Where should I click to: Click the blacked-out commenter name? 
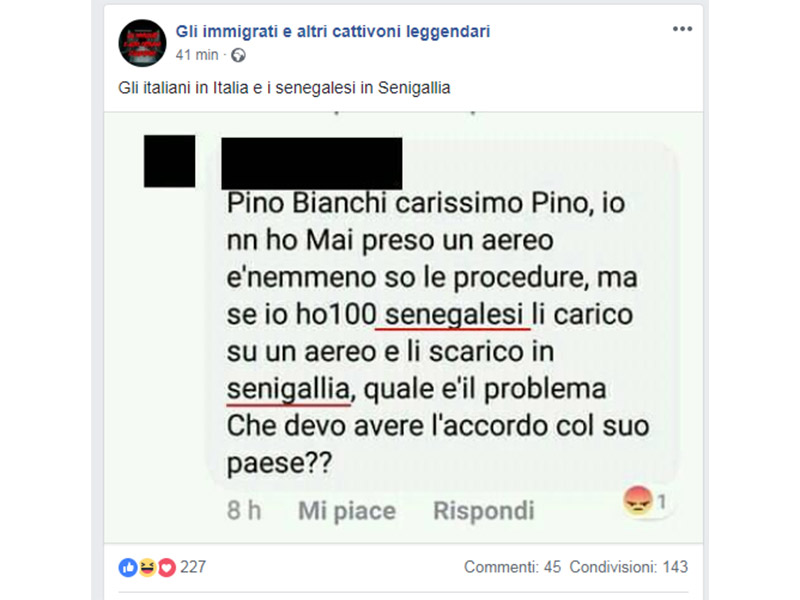pyautogui.click(x=312, y=163)
